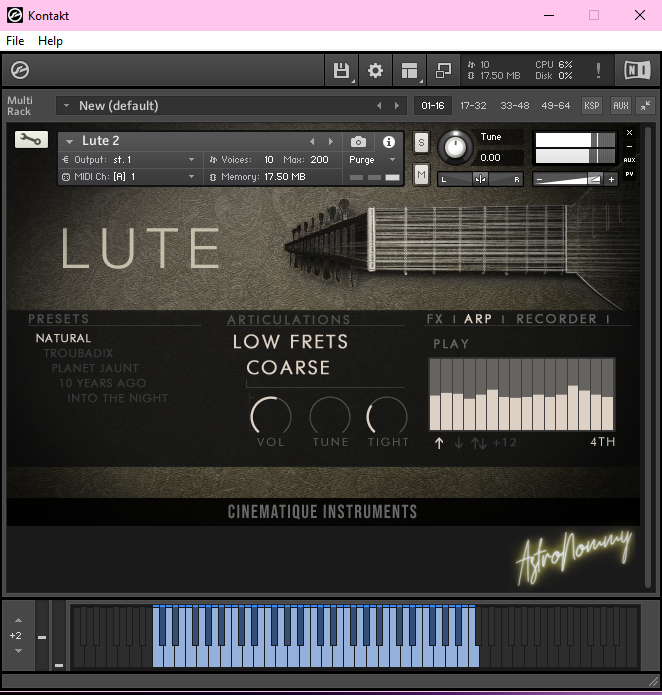Viewport: 662px width, 695px height.
Task: Toggle the PV button on instrument header
Action: pyautogui.click(x=629, y=174)
